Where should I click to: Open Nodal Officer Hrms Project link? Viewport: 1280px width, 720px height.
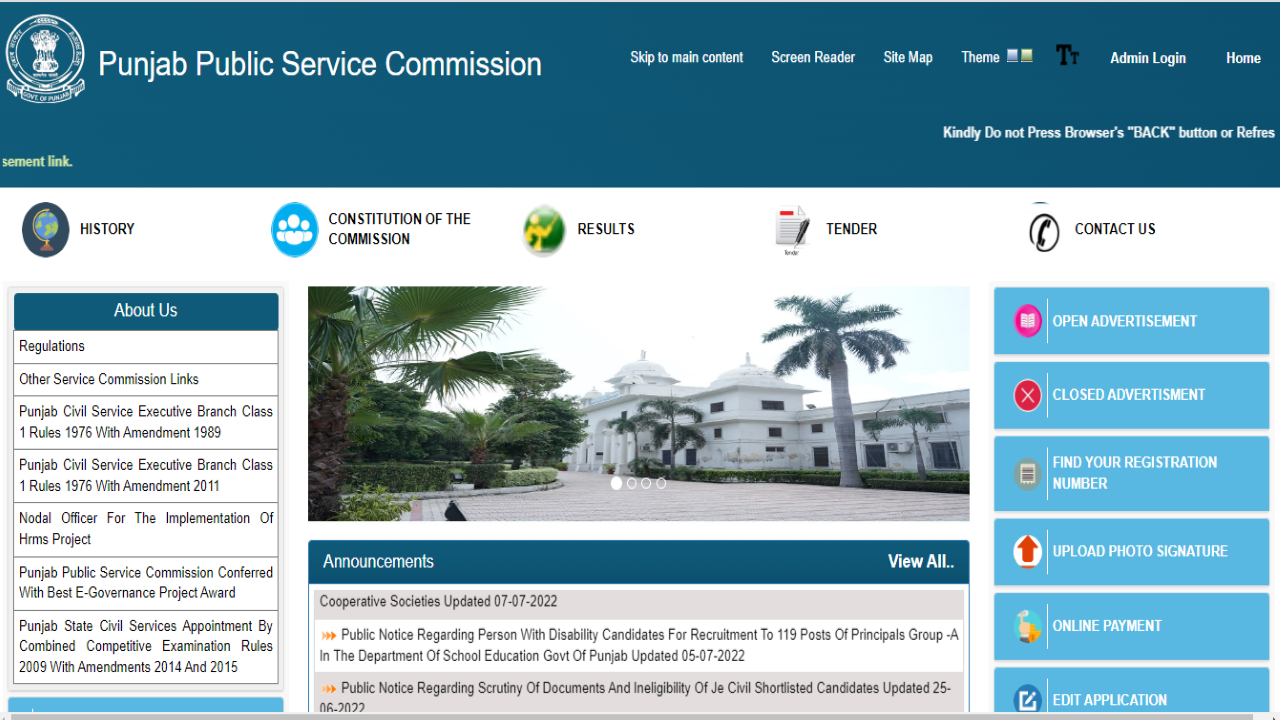tap(146, 528)
